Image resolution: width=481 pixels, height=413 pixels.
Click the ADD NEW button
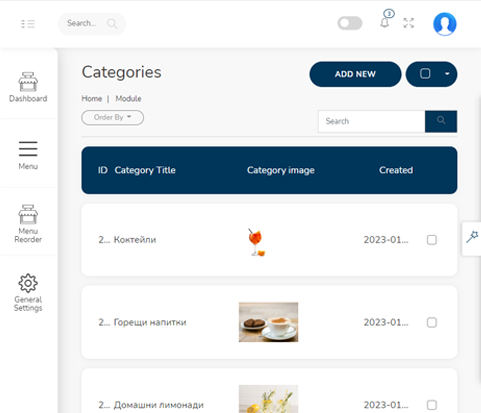coord(355,74)
